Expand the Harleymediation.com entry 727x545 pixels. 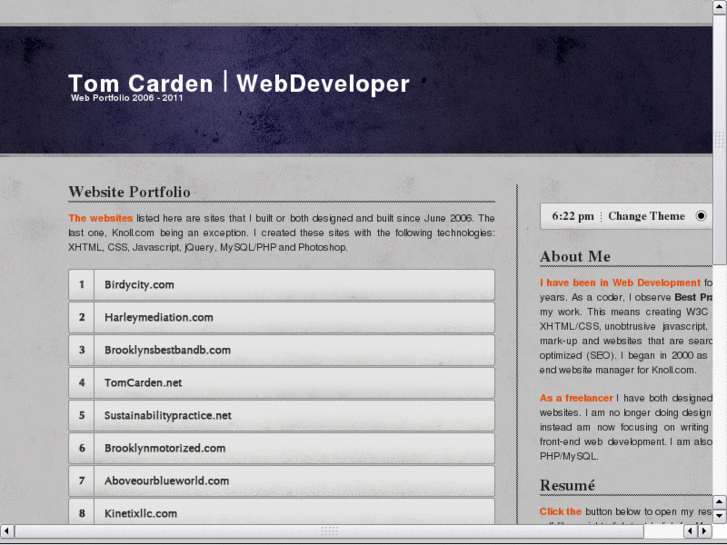[x=281, y=317]
